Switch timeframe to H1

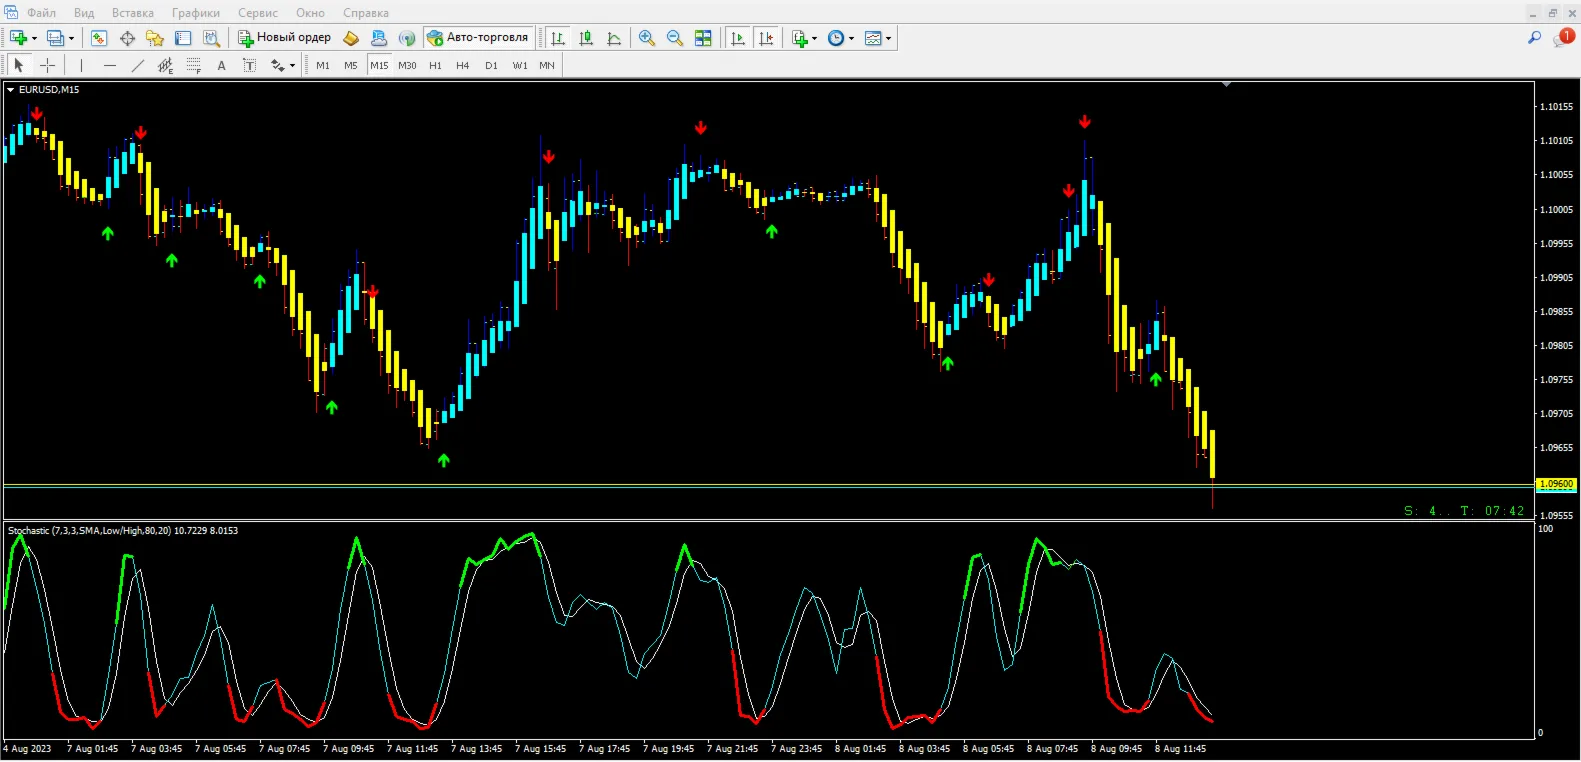[435, 65]
